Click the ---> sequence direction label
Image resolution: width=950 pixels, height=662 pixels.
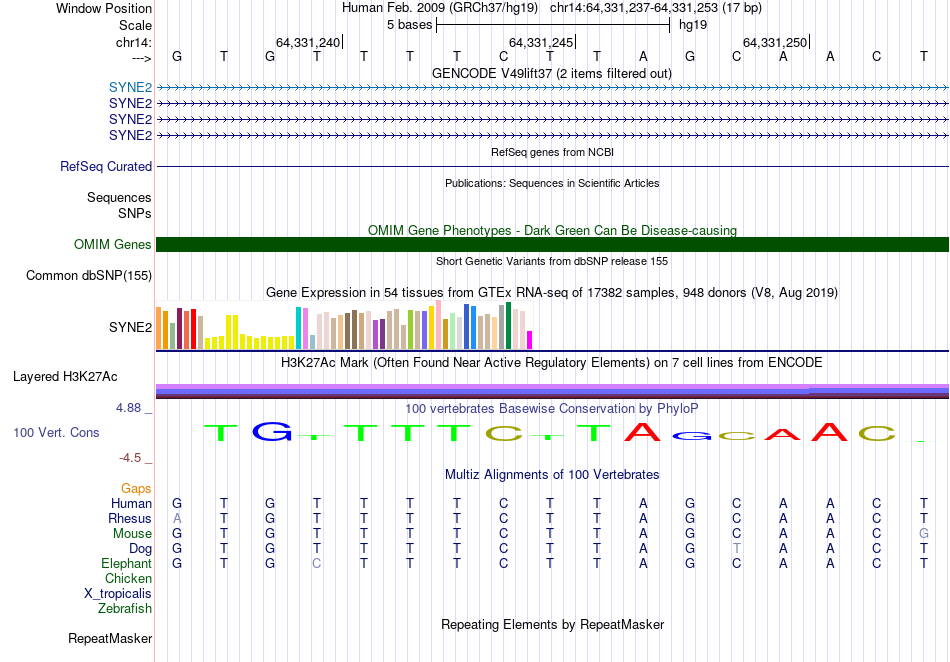tap(141, 58)
